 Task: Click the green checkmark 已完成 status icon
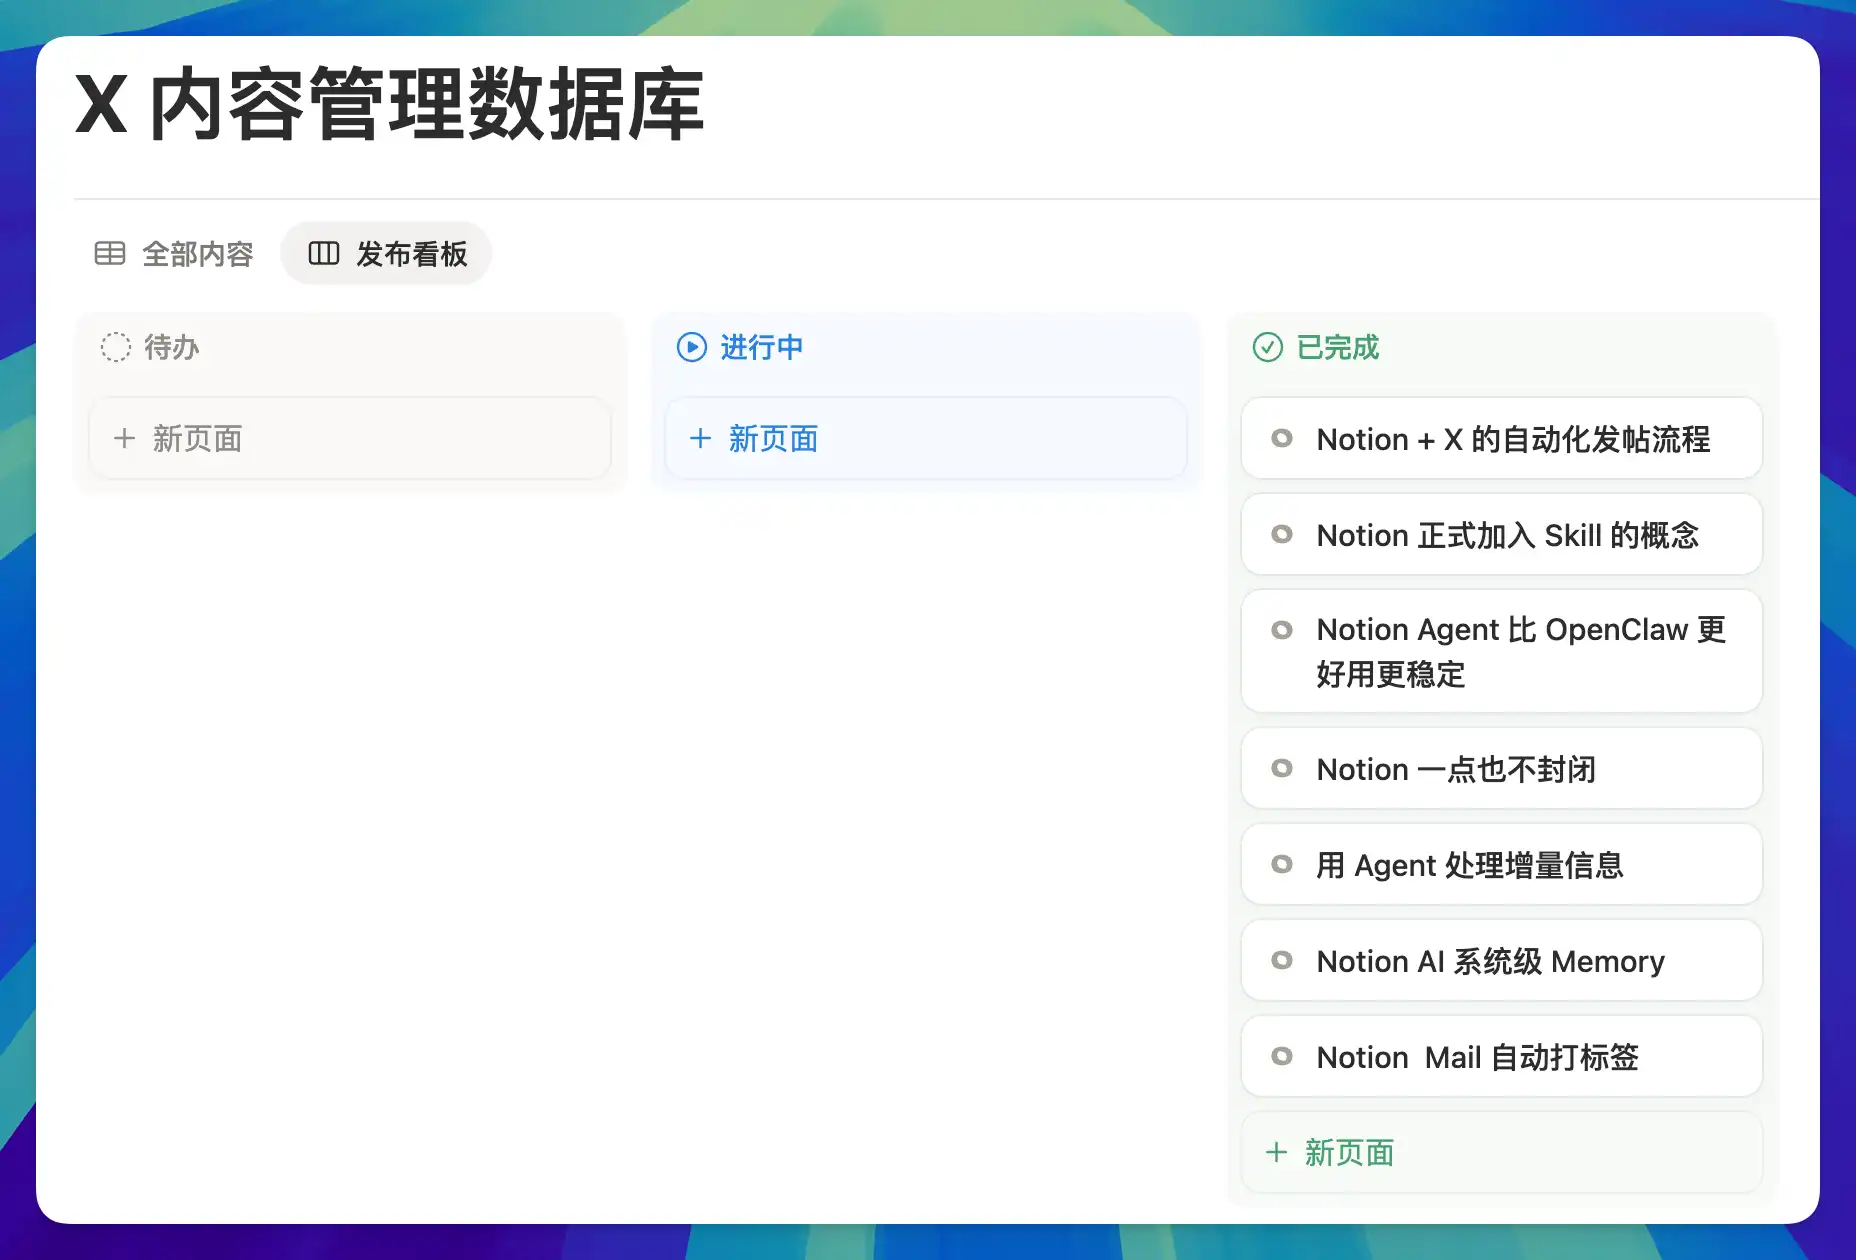click(1267, 347)
